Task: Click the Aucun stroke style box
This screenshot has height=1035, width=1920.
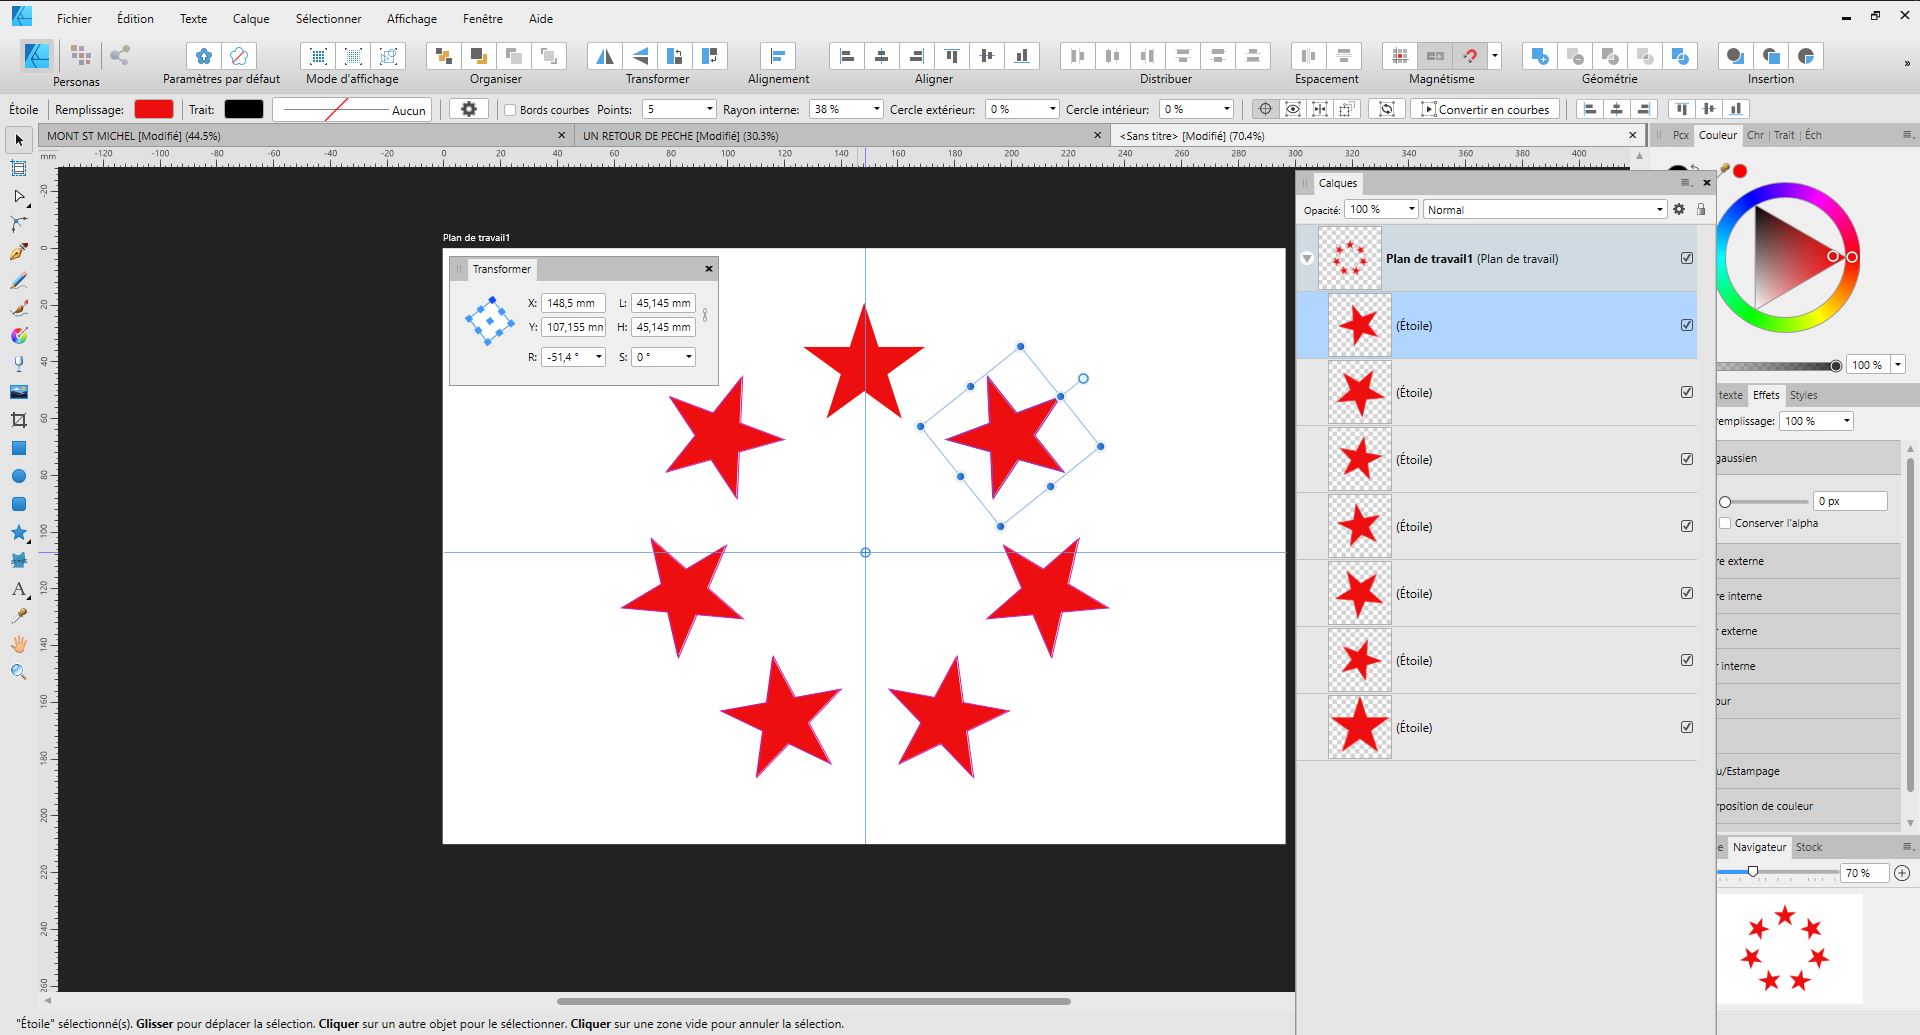Action: pos(352,109)
